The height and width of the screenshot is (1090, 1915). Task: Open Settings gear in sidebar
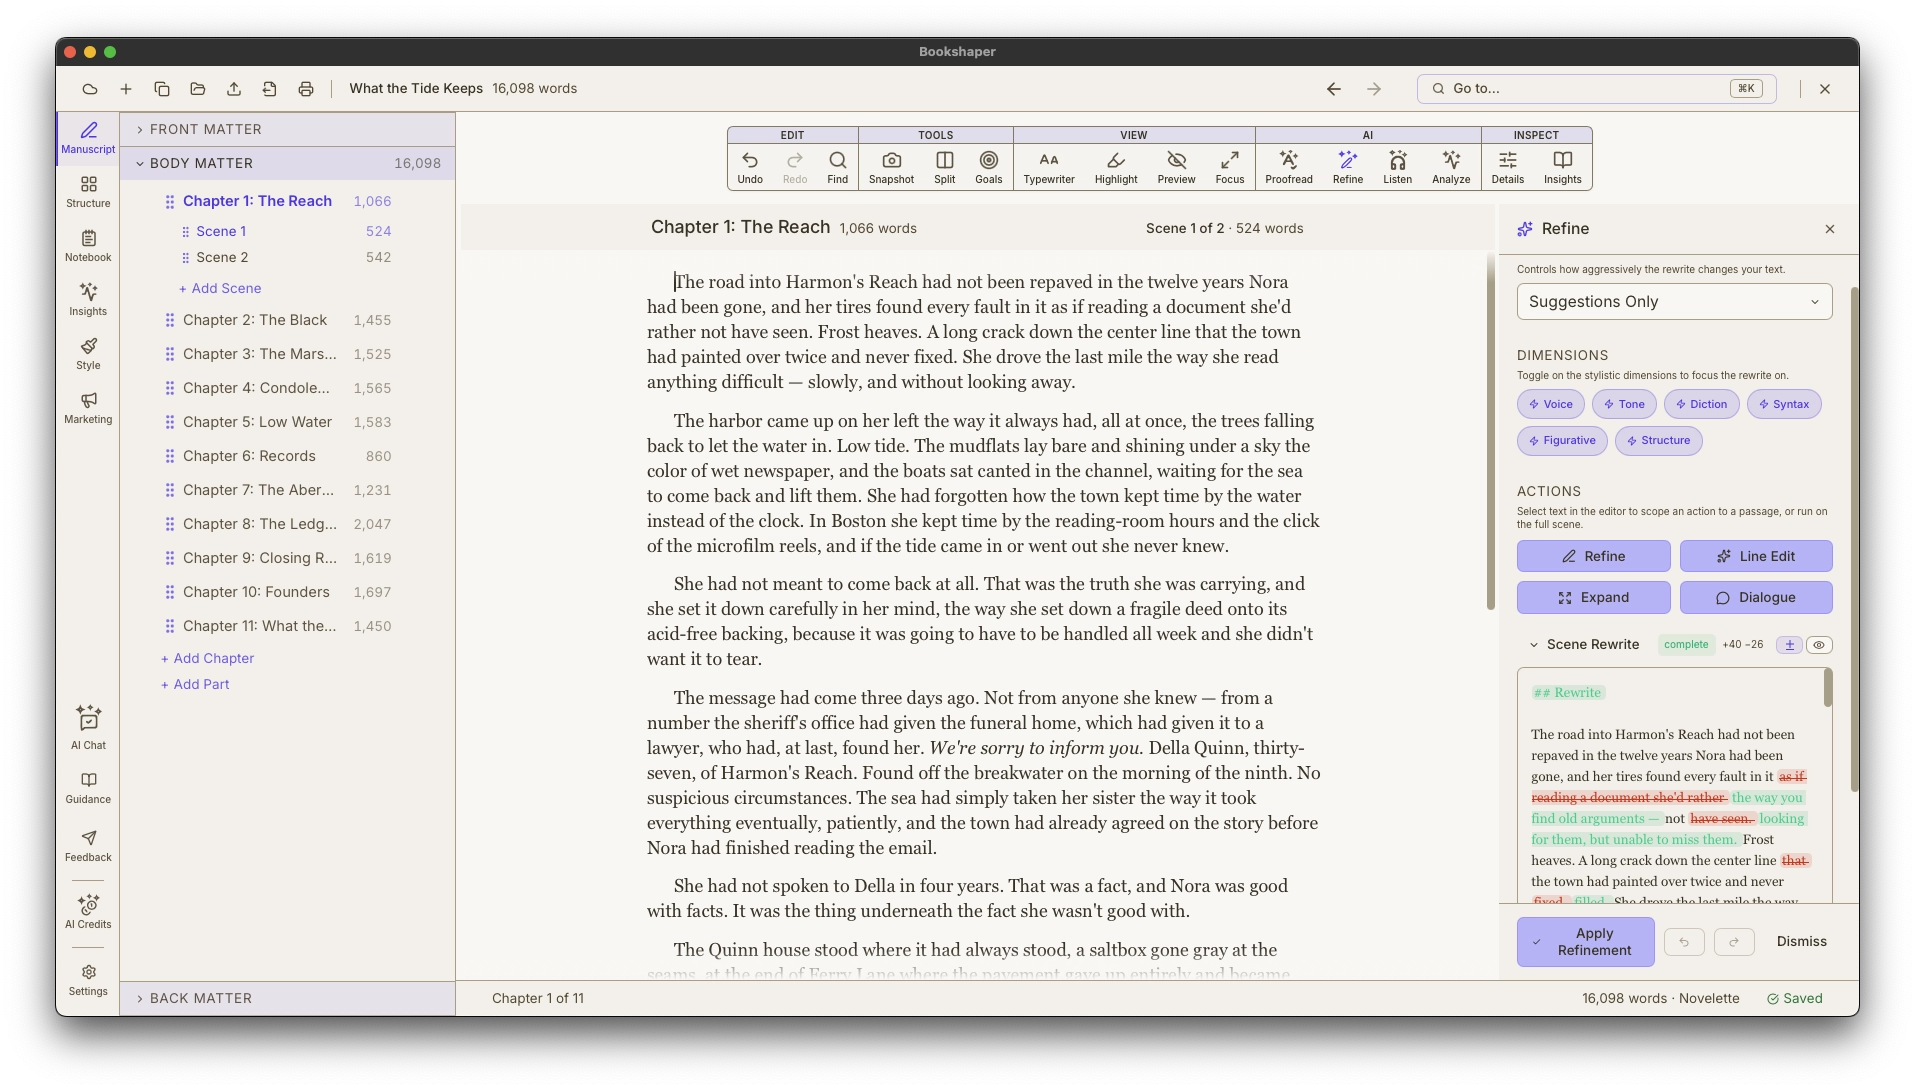tap(88, 980)
